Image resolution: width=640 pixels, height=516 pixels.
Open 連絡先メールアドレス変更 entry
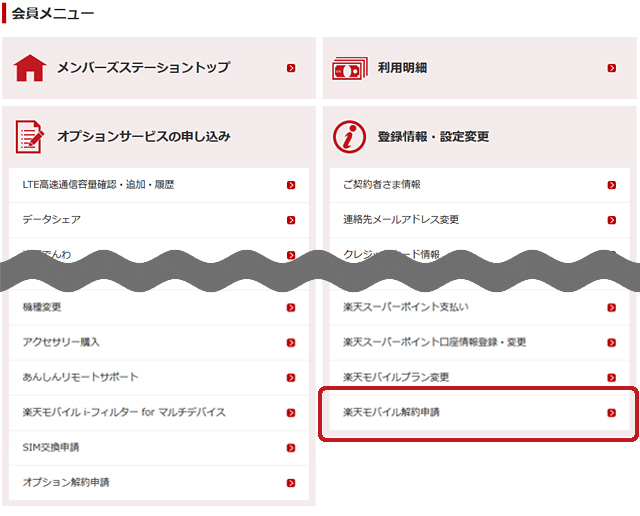480,220
